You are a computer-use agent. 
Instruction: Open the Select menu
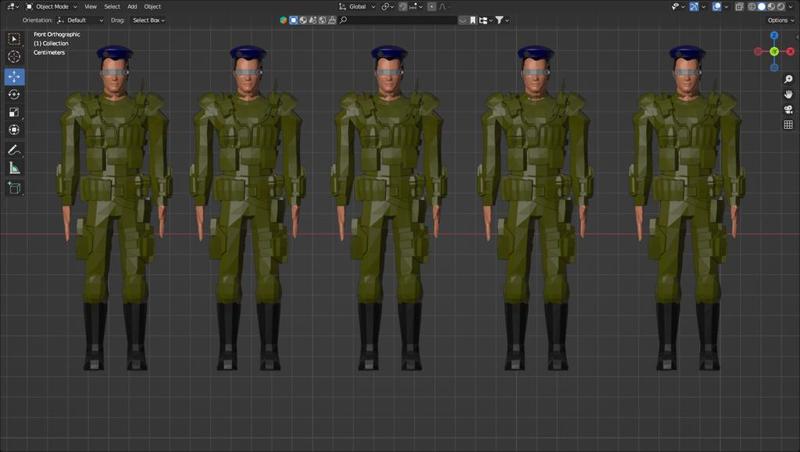point(112,7)
